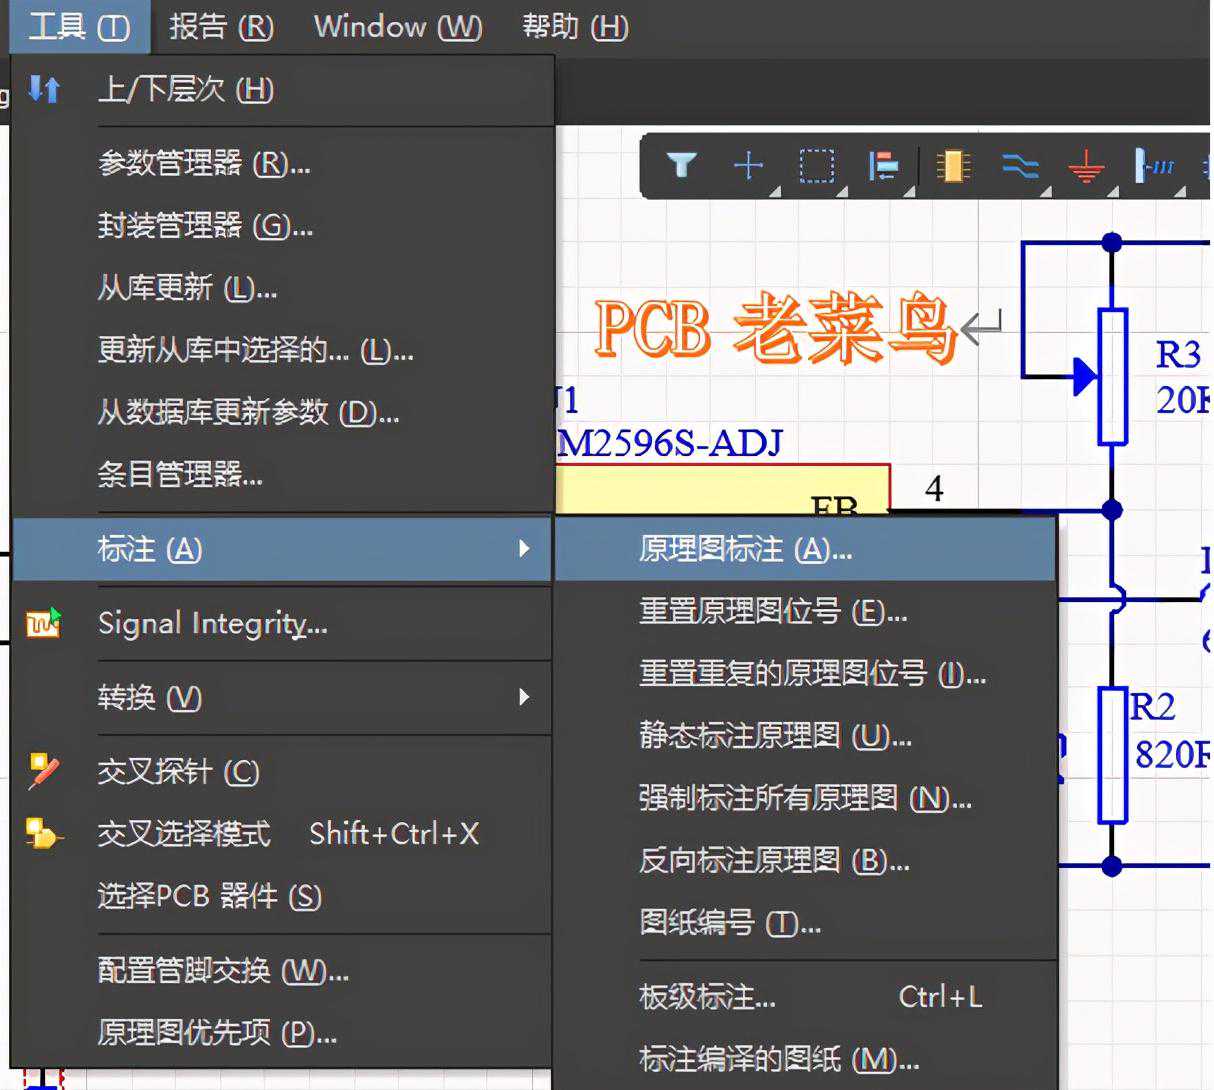The image size is (1214, 1090).
Task: Open the Window (W) menu
Action: click(397, 26)
